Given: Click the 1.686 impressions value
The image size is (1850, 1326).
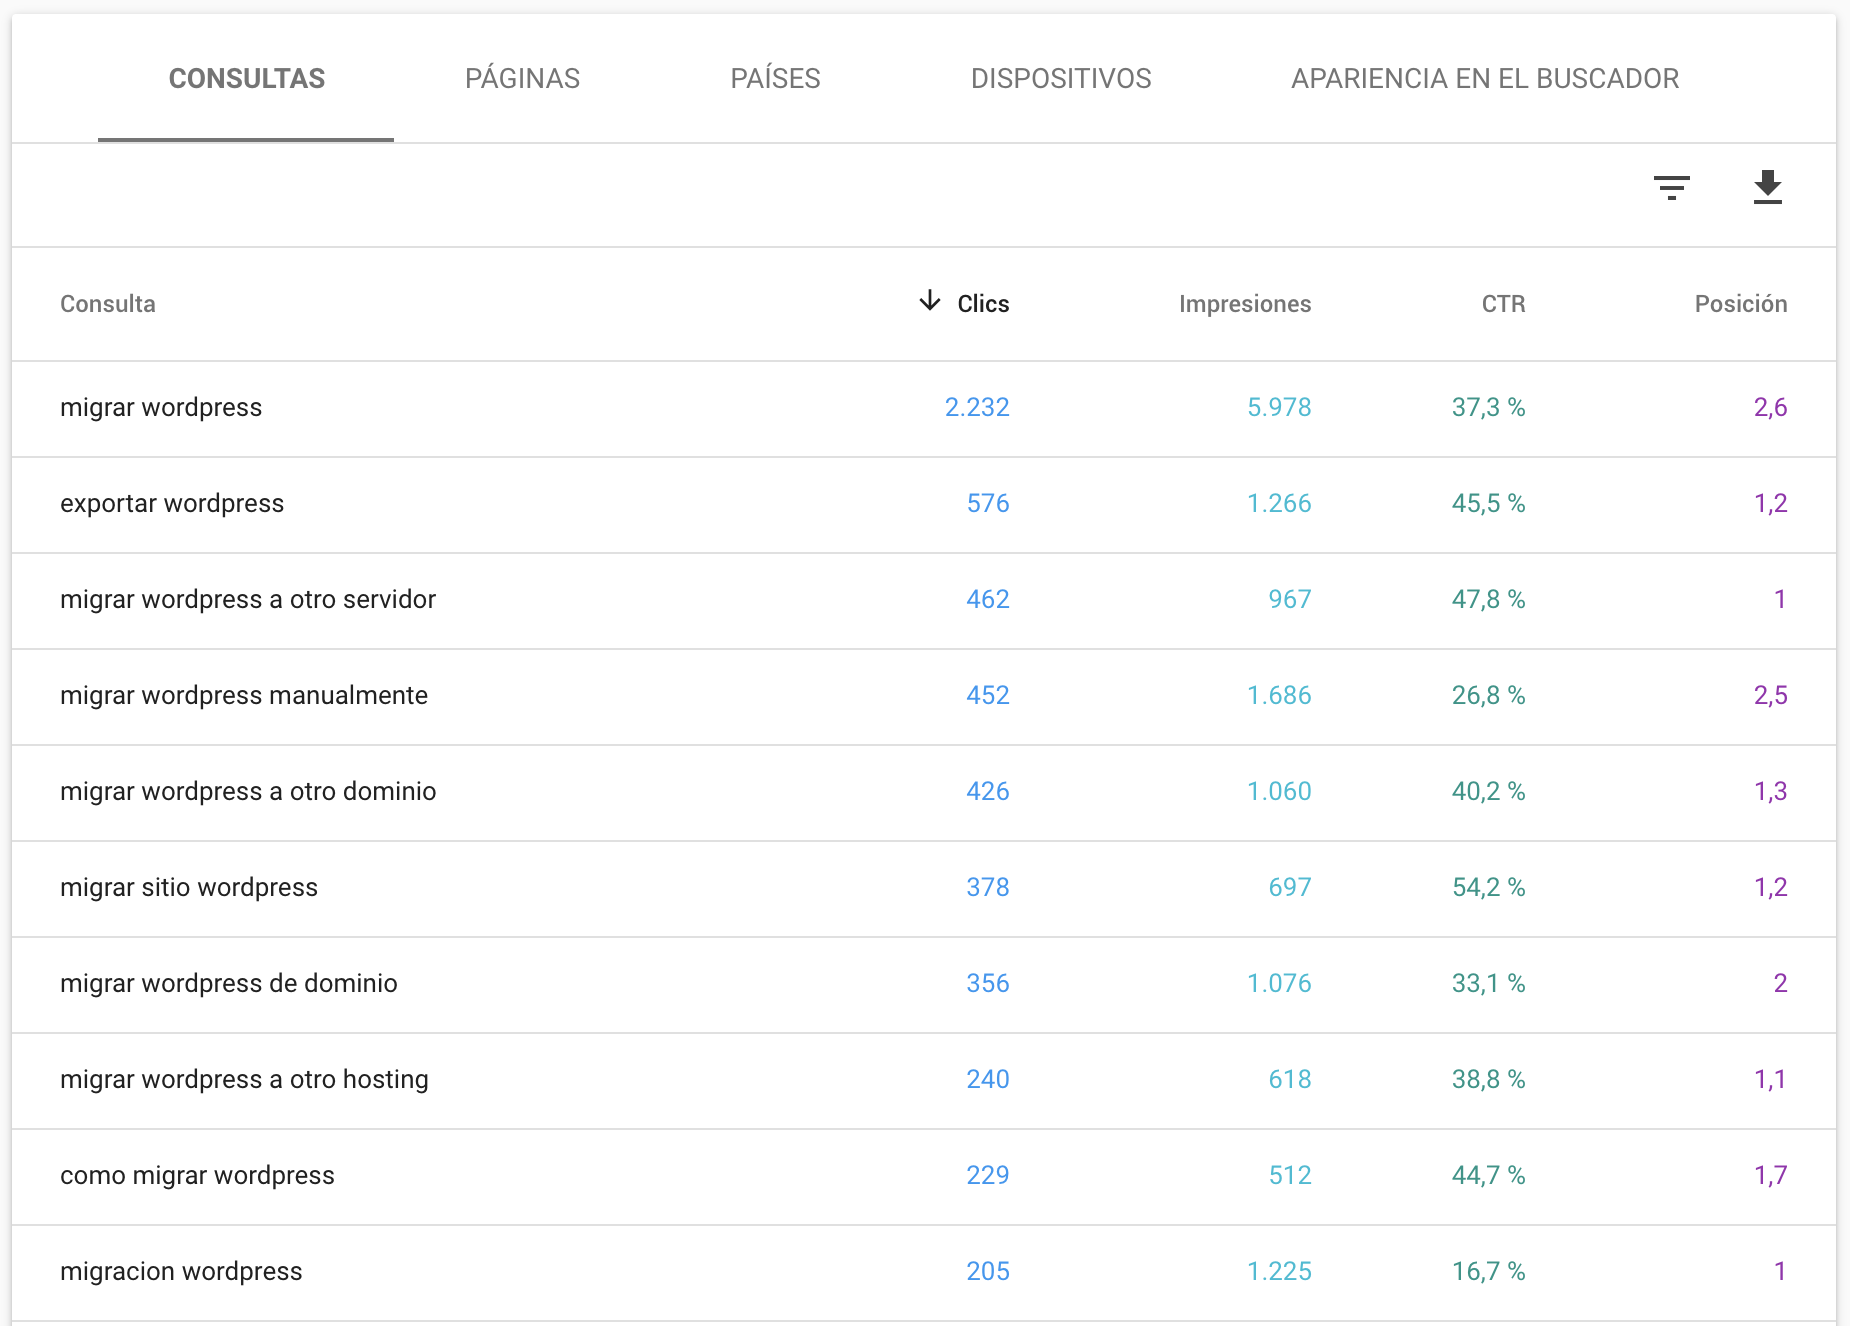Looking at the screenshot, I should coord(1279,695).
